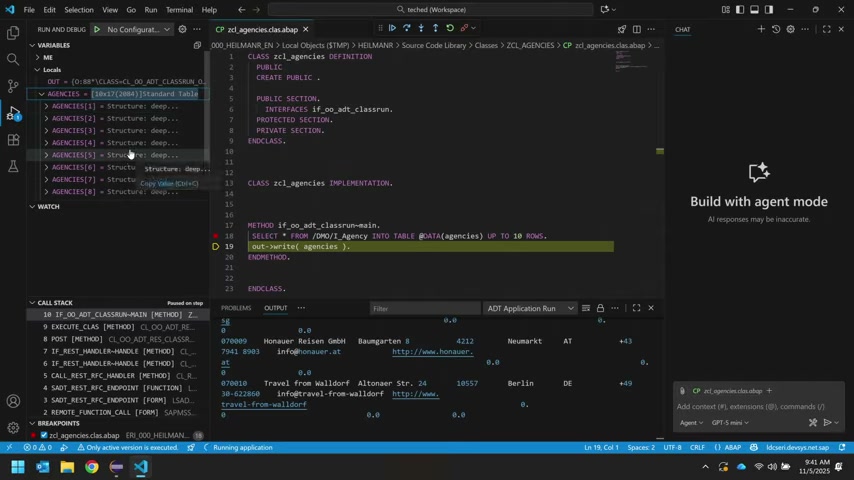This screenshot has height=480, width=854.
Task: Open the http://www.honauer. link in output
Action: (432, 352)
